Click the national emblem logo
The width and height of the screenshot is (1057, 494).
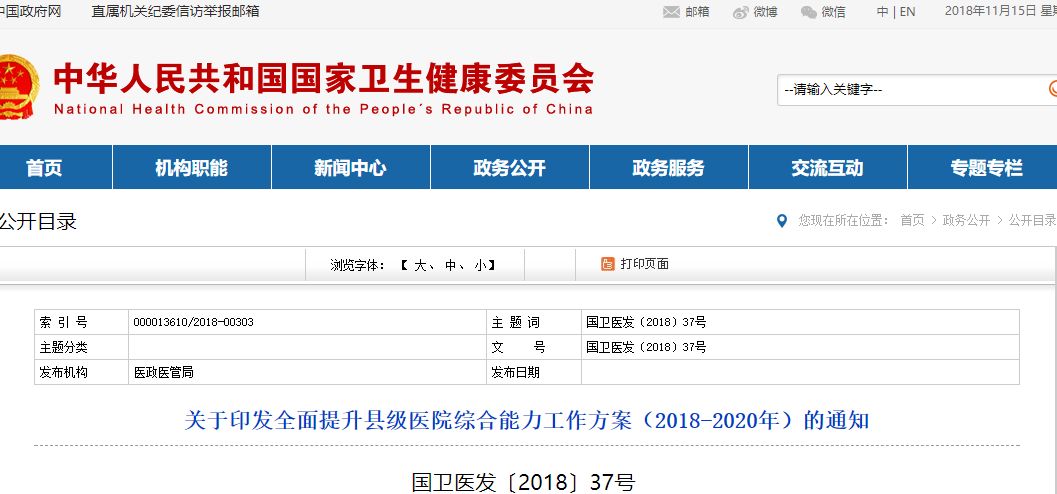(x=17, y=88)
